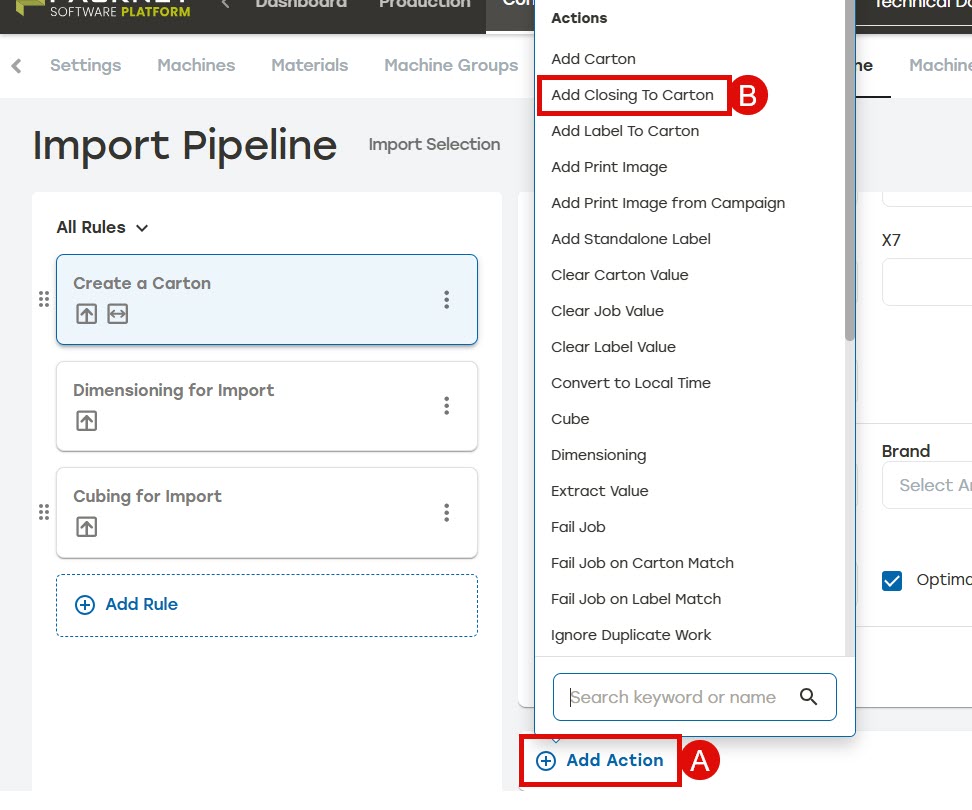Click the drag handle beside Cubing for Import
Screen dimensions: 972x810
tap(44, 513)
